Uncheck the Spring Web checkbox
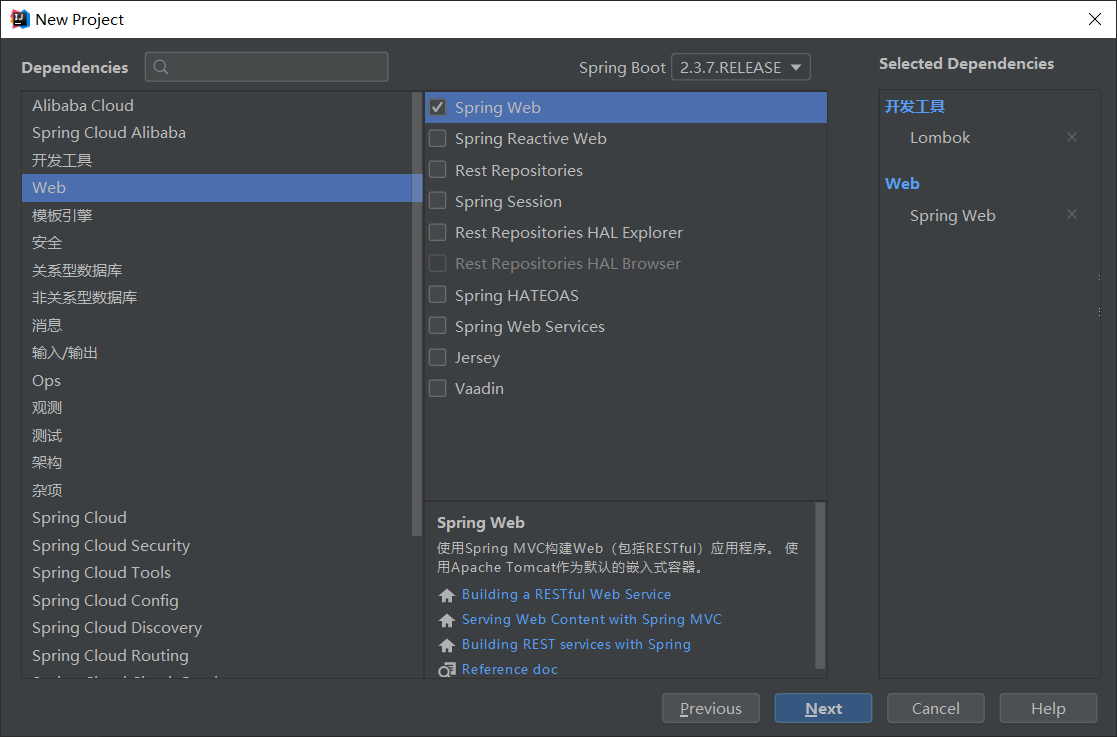The height and width of the screenshot is (737, 1117). click(438, 108)
